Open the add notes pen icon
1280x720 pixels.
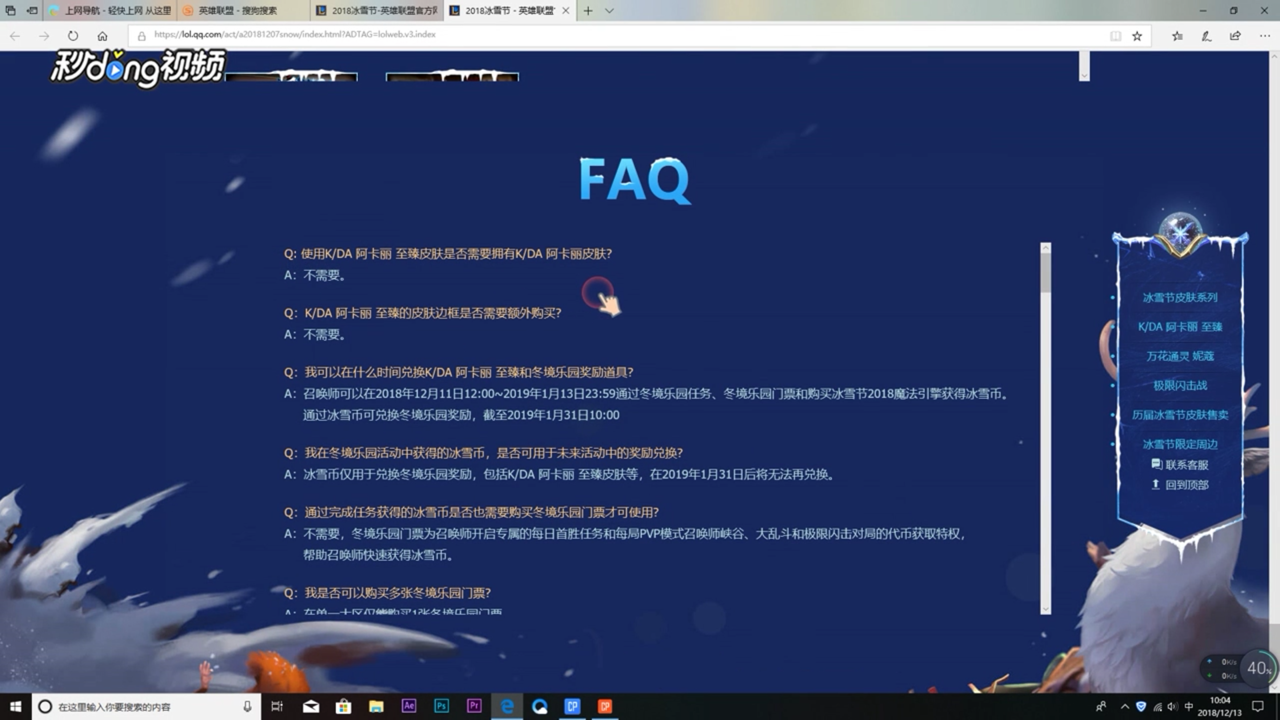click(x=1207, y=35)
